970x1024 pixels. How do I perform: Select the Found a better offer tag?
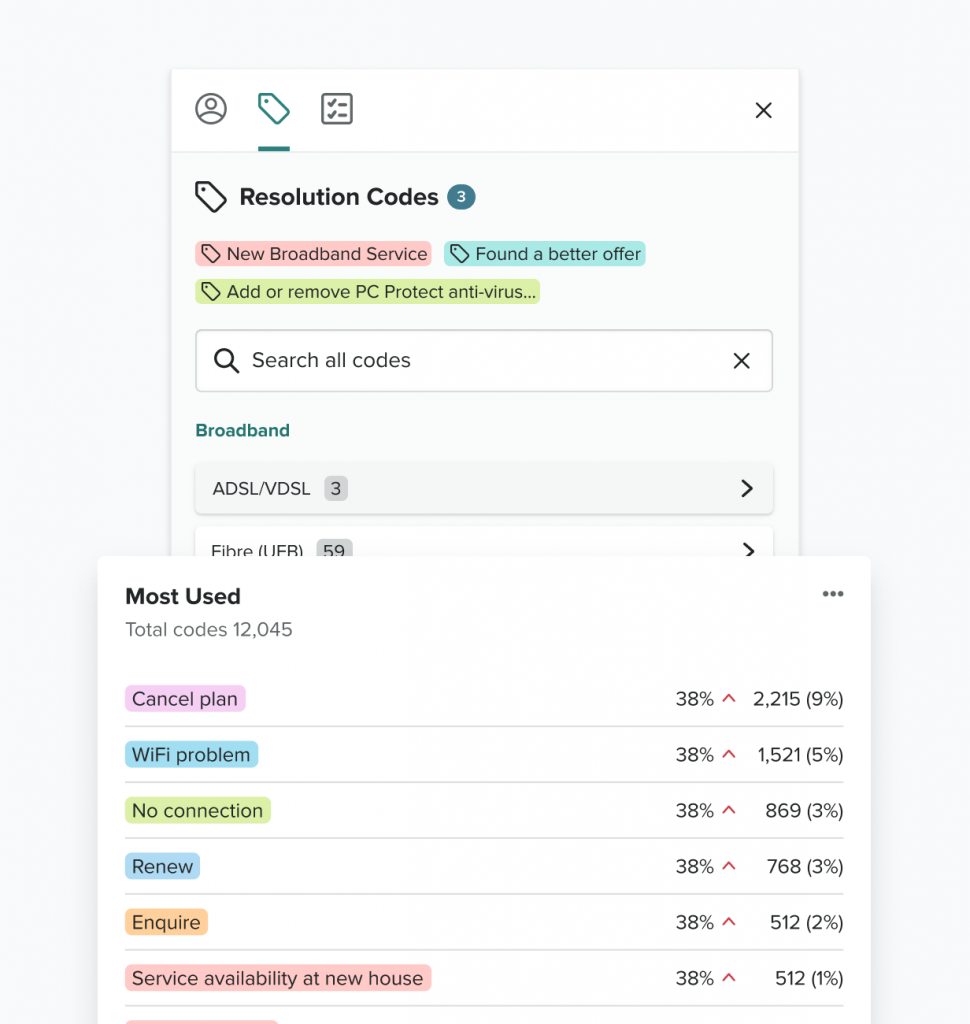click(545, 254)
